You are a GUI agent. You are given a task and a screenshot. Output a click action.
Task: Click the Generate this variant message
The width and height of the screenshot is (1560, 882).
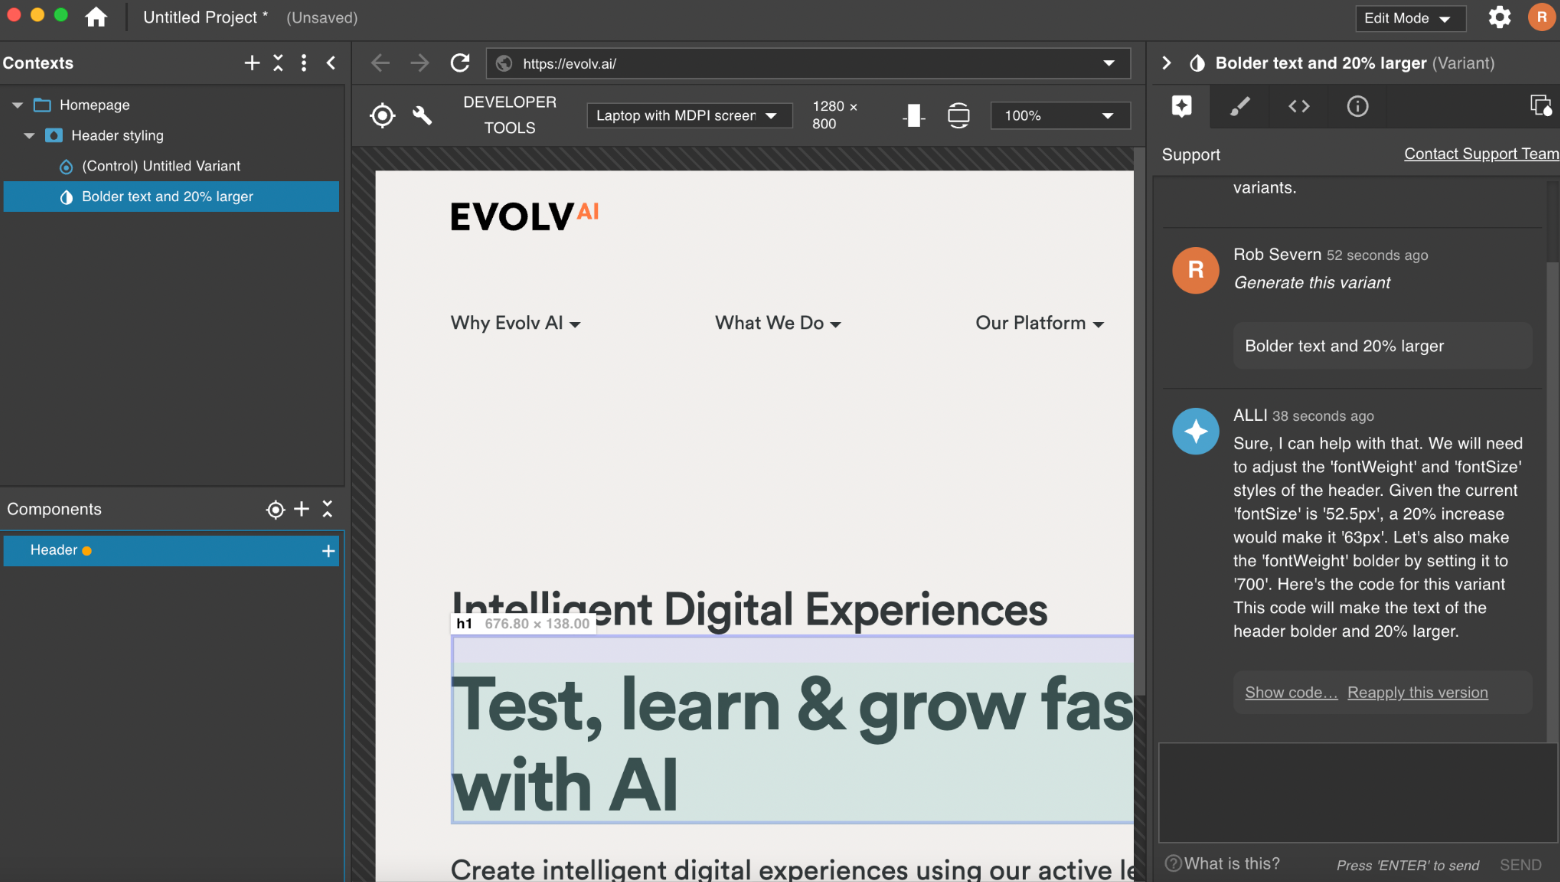(x=1312, y=283)
